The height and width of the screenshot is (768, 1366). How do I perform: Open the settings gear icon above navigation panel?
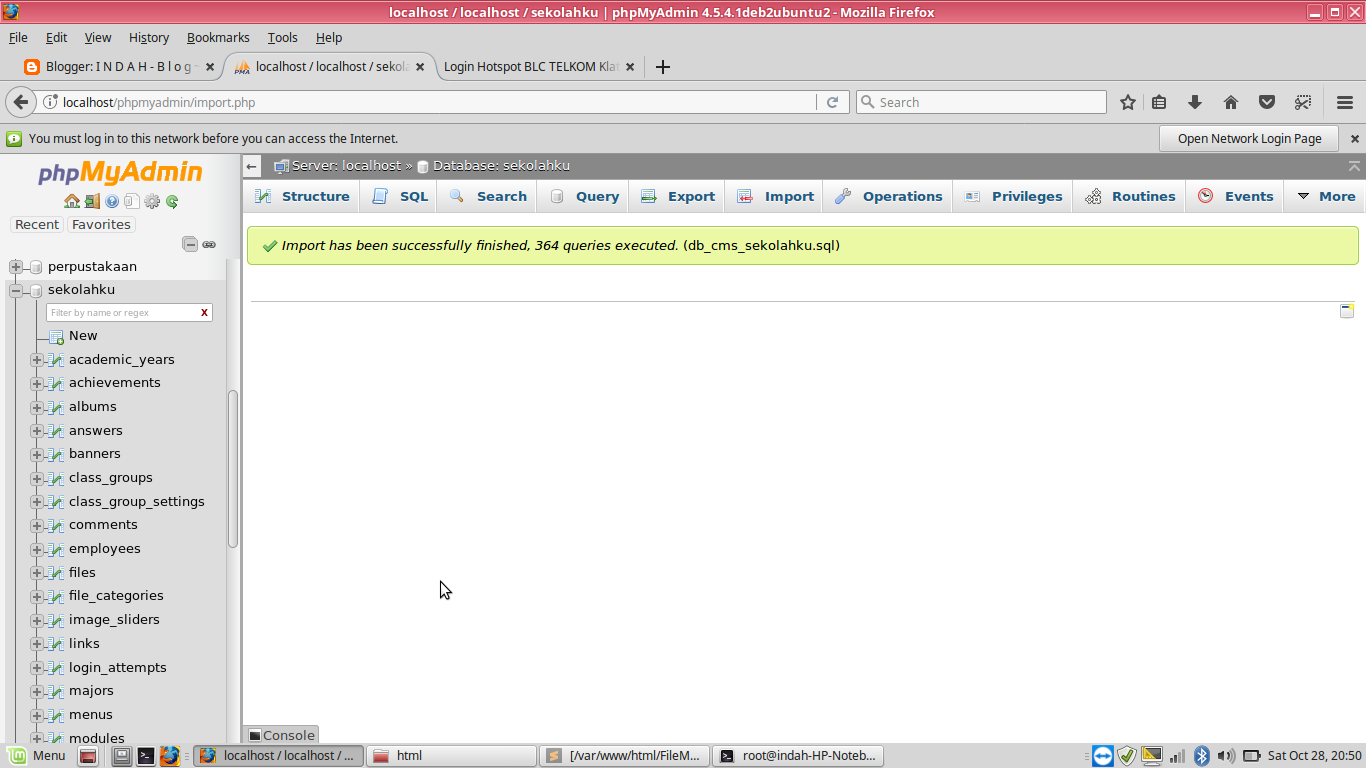(152, 201)
